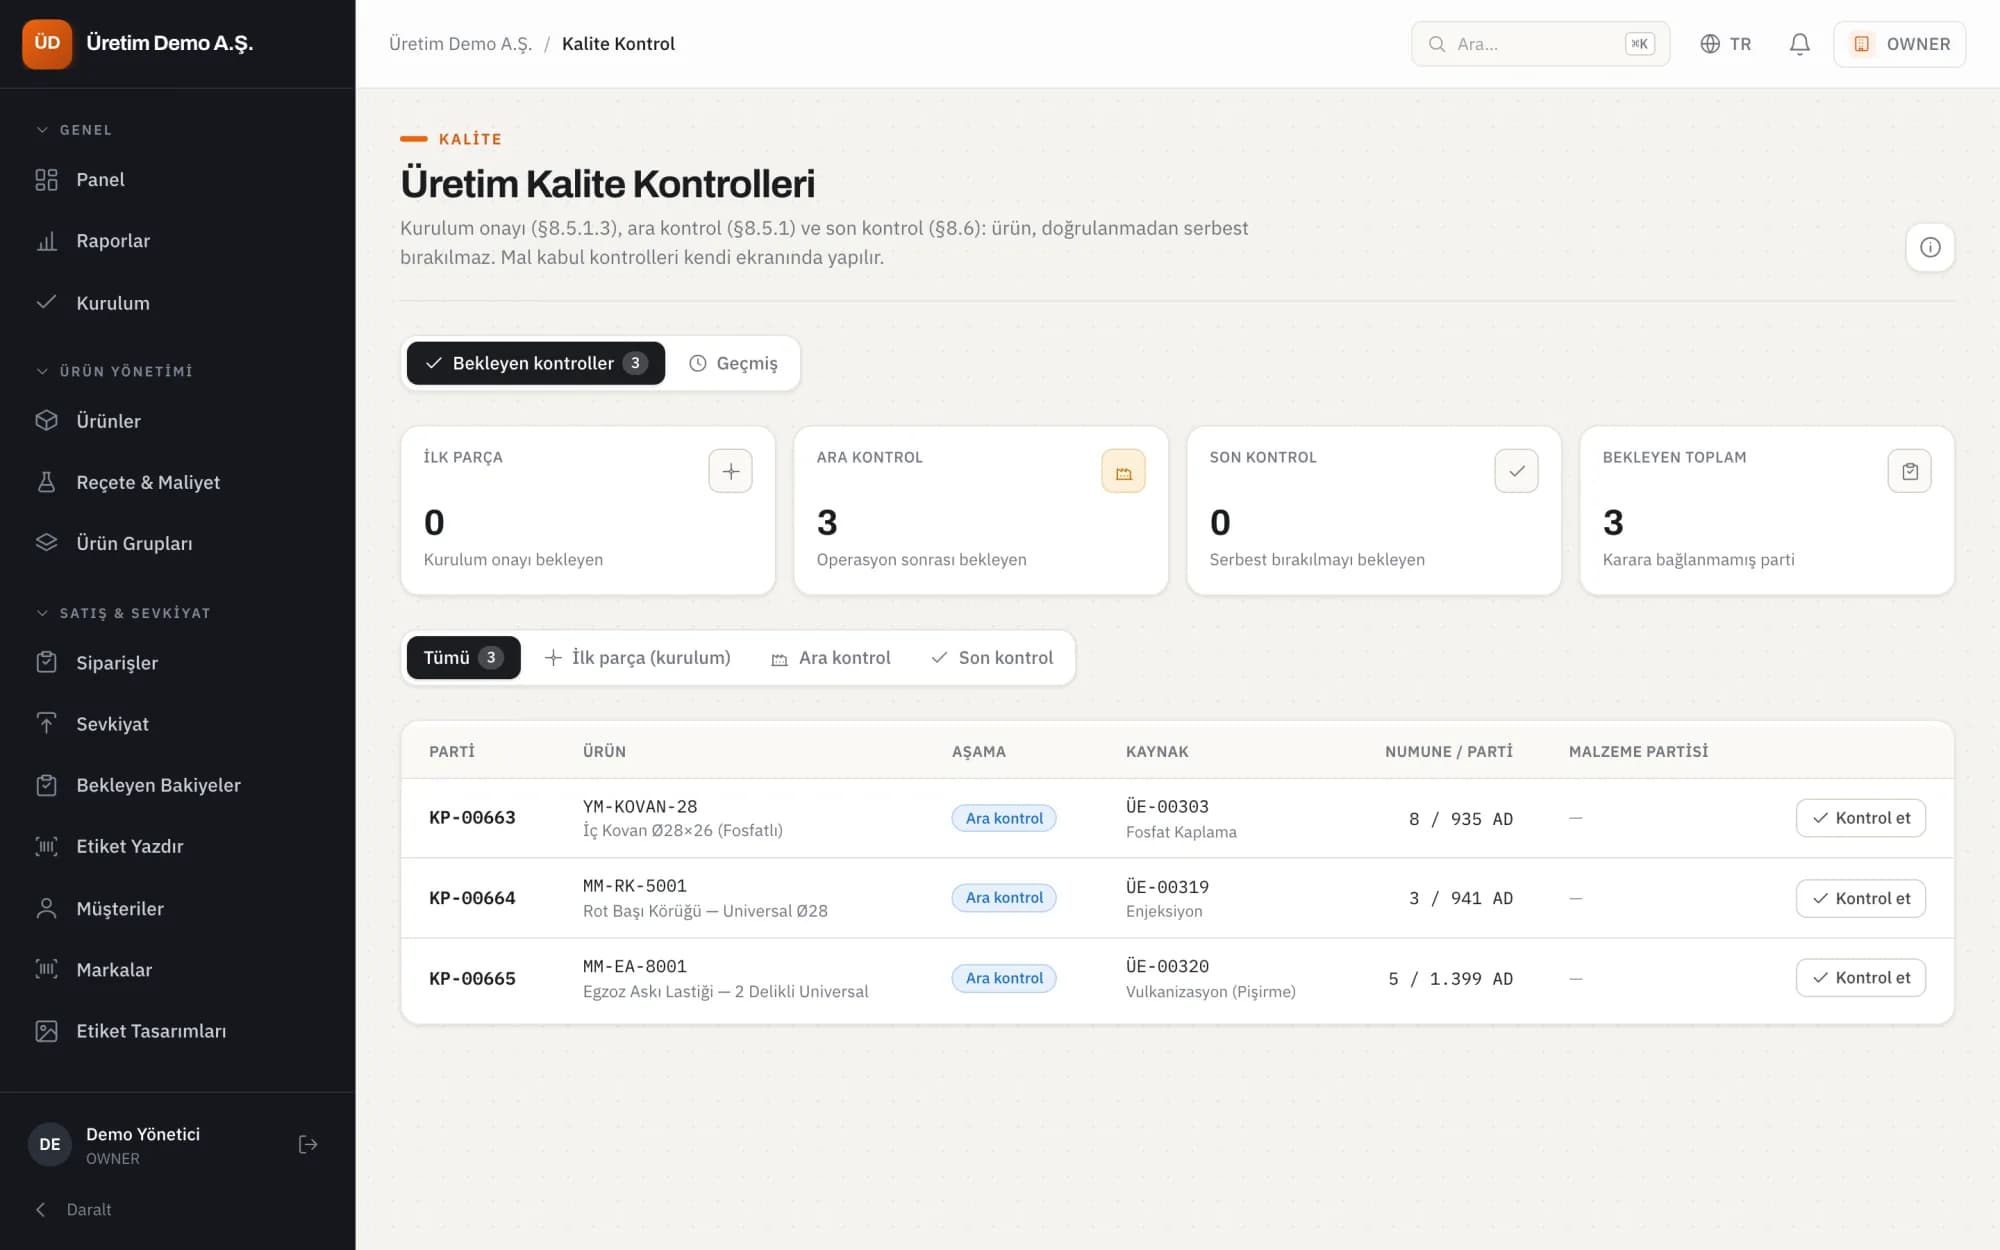
Task: Open the Panel dashboard icon in sidebar
Action: tap(46, 180)
